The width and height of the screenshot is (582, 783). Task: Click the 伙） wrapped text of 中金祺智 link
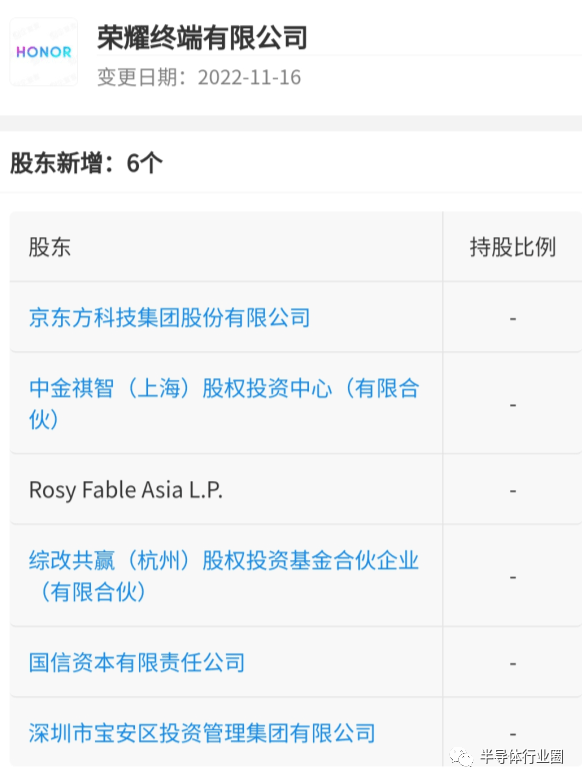click(43, 419)
